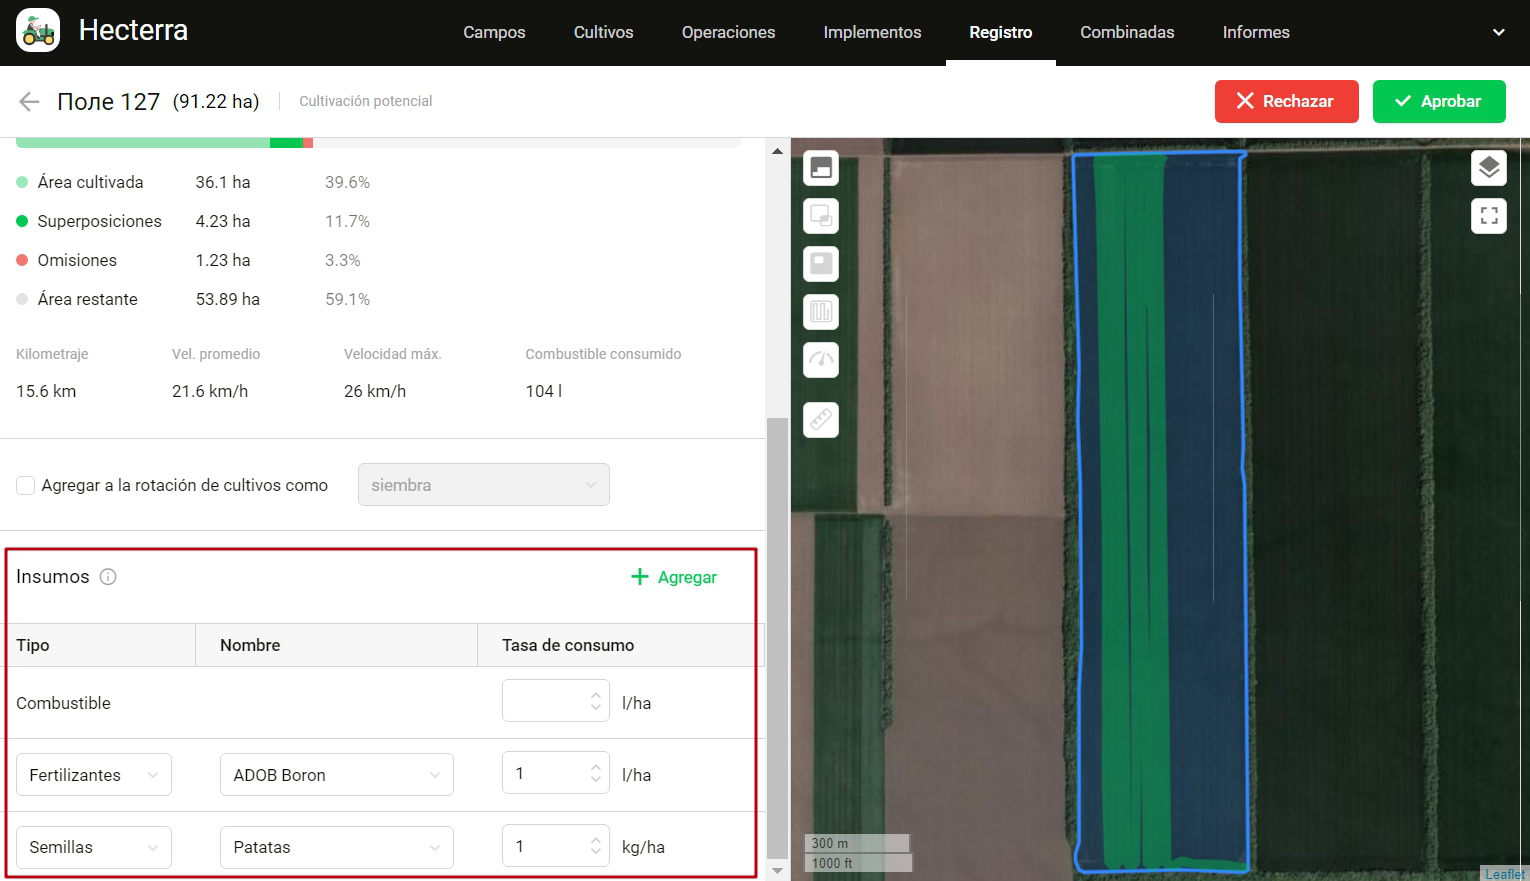Click the back arrow beside Поле 127
Screen dimensions: 1530x881
[x=29, y=101]
